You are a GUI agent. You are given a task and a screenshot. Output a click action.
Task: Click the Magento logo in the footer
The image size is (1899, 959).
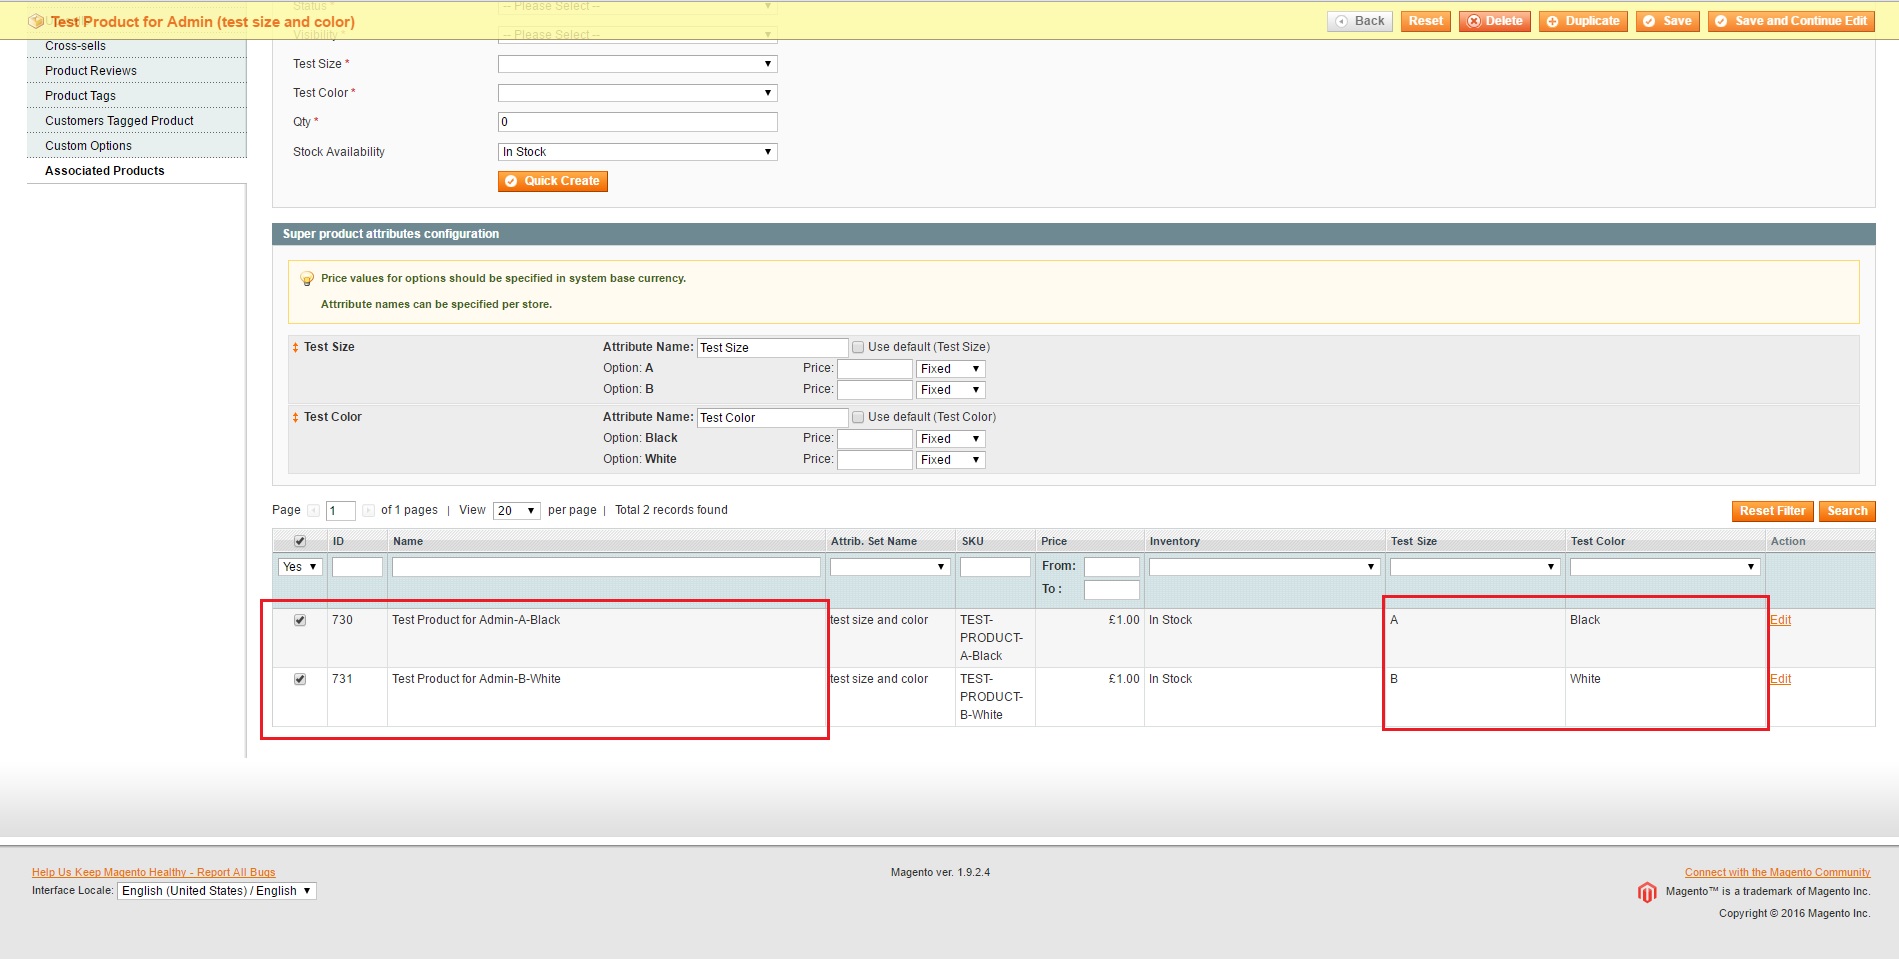click(1648, 892)
